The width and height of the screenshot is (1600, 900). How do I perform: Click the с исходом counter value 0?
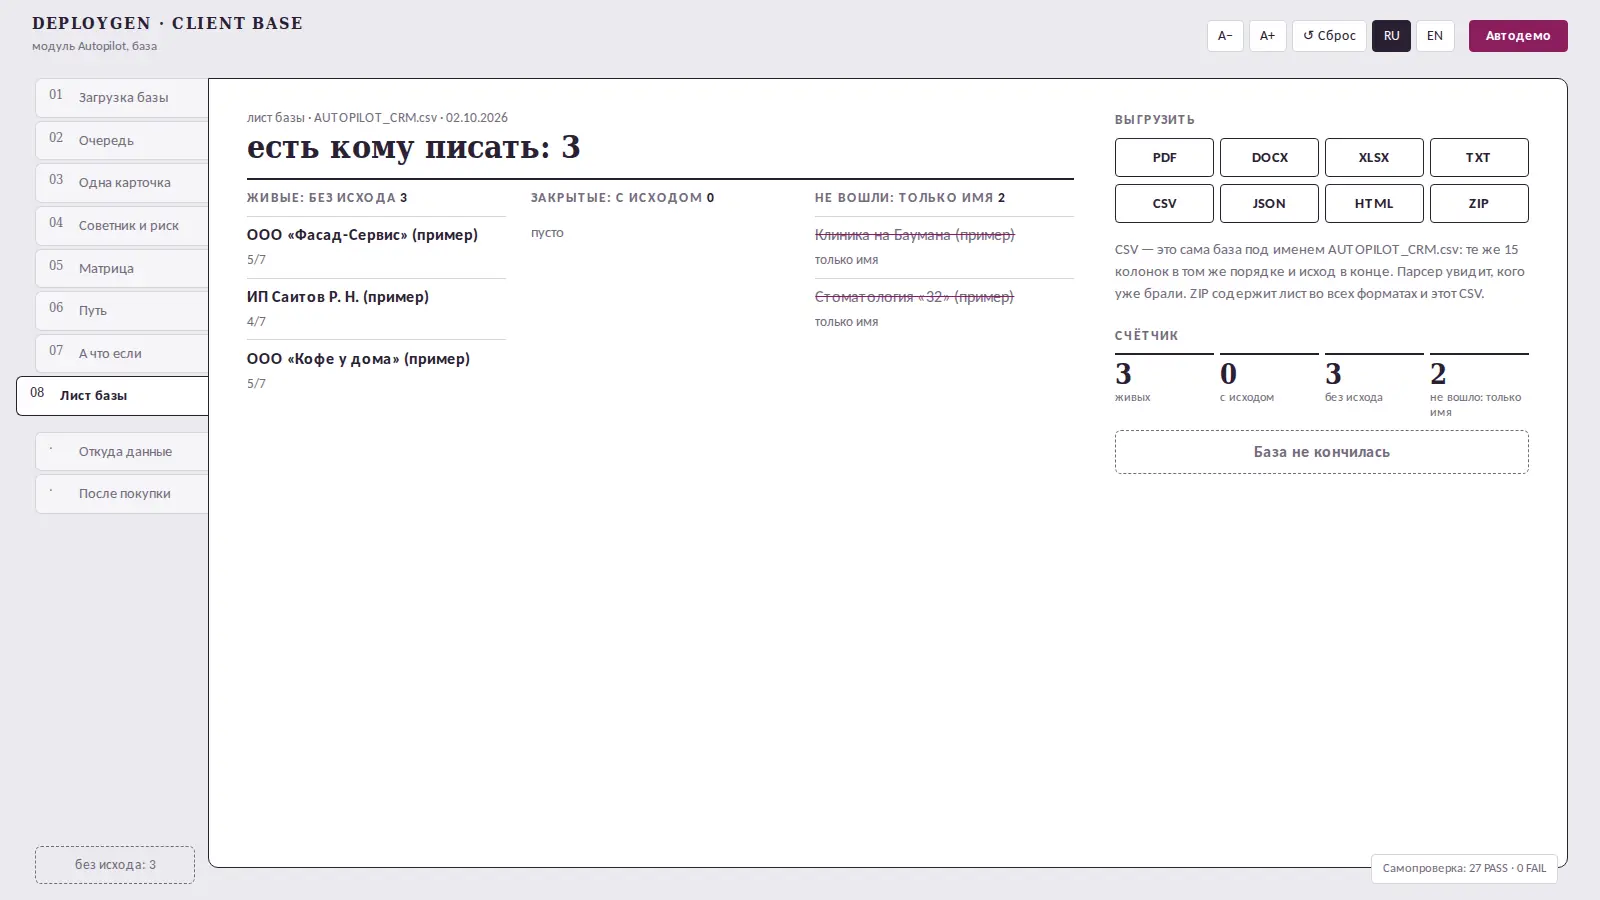pyautogui.click(x=1229, y=374)
